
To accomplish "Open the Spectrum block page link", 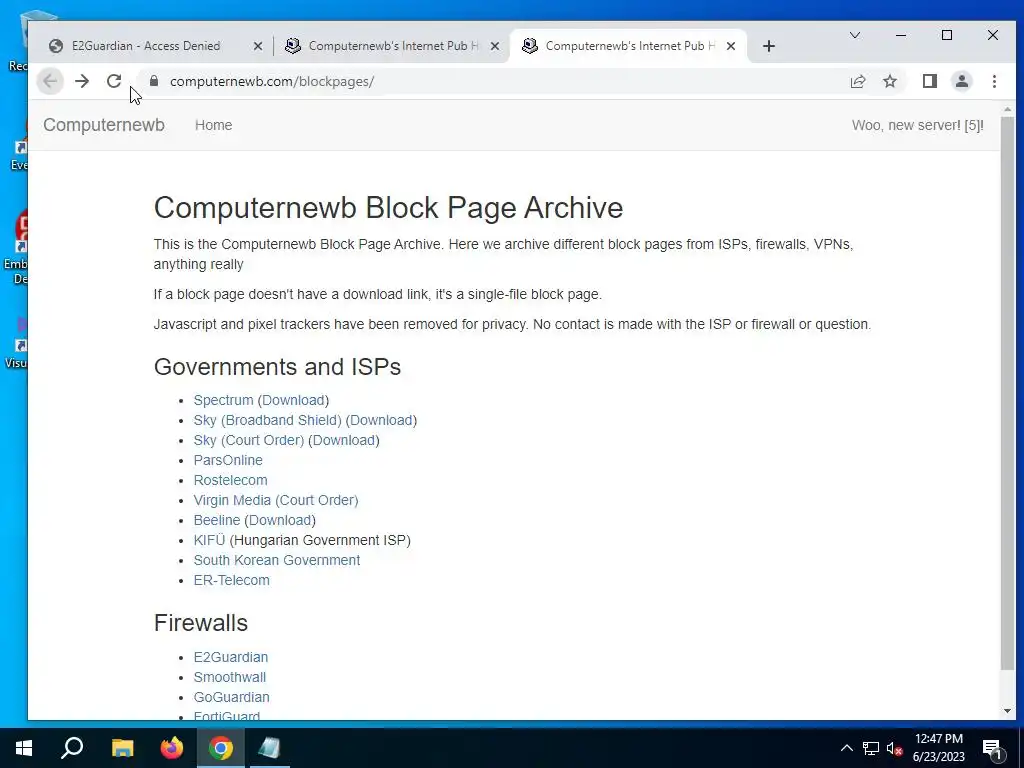I will coord(223,400).
